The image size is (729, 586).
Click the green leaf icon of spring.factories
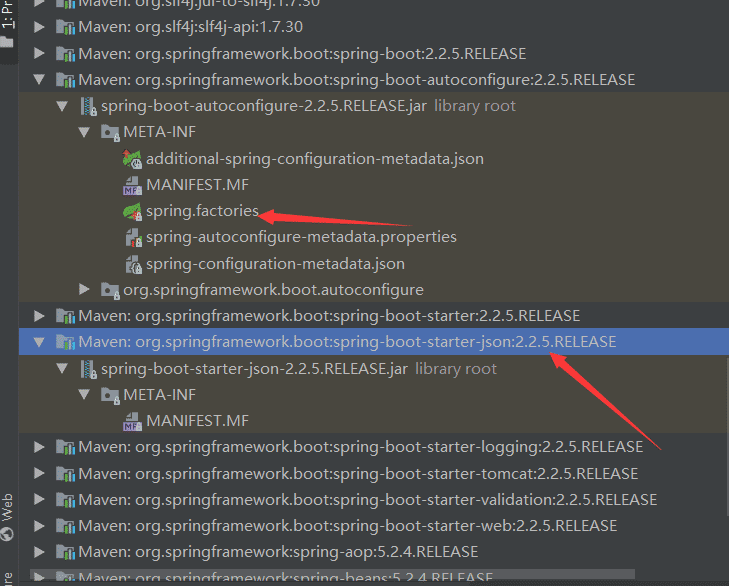132,212
